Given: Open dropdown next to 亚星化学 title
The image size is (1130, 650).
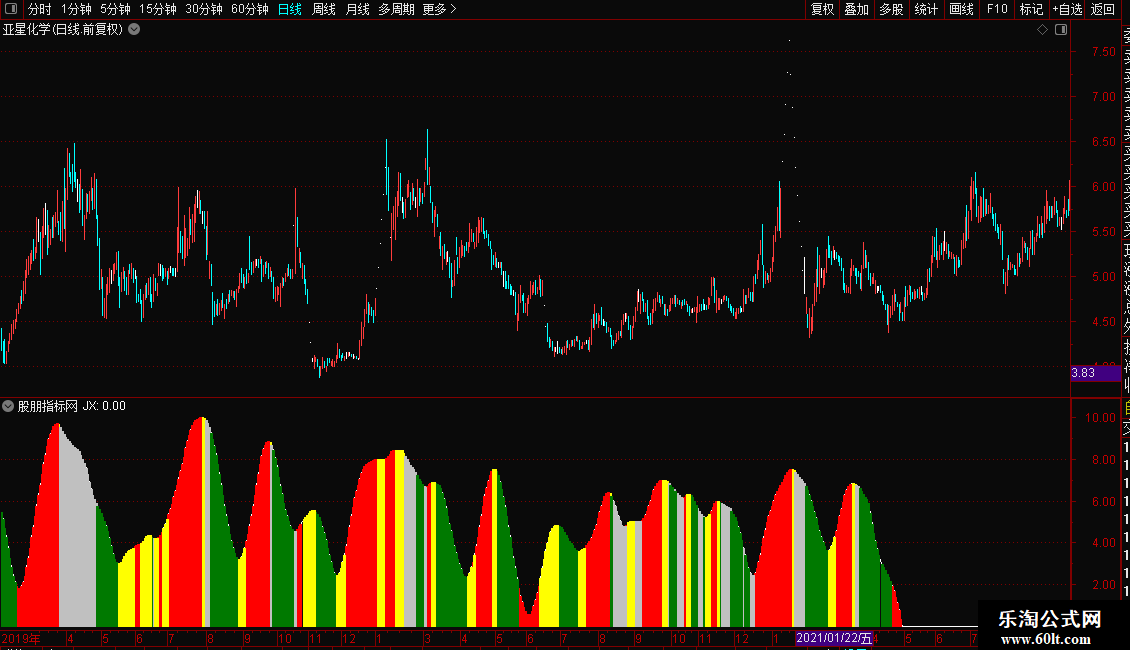Looking at the screenshot, I should pyautogui.click(x=134, y=30).
